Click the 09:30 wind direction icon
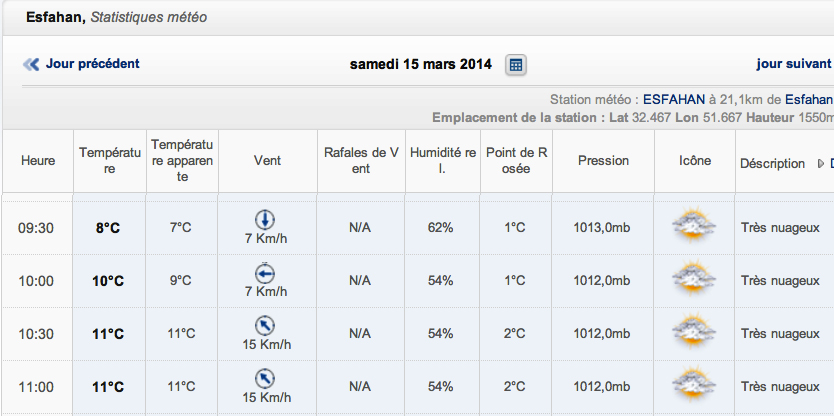Screen dimensions: 834x416 [x=265, y=220]
